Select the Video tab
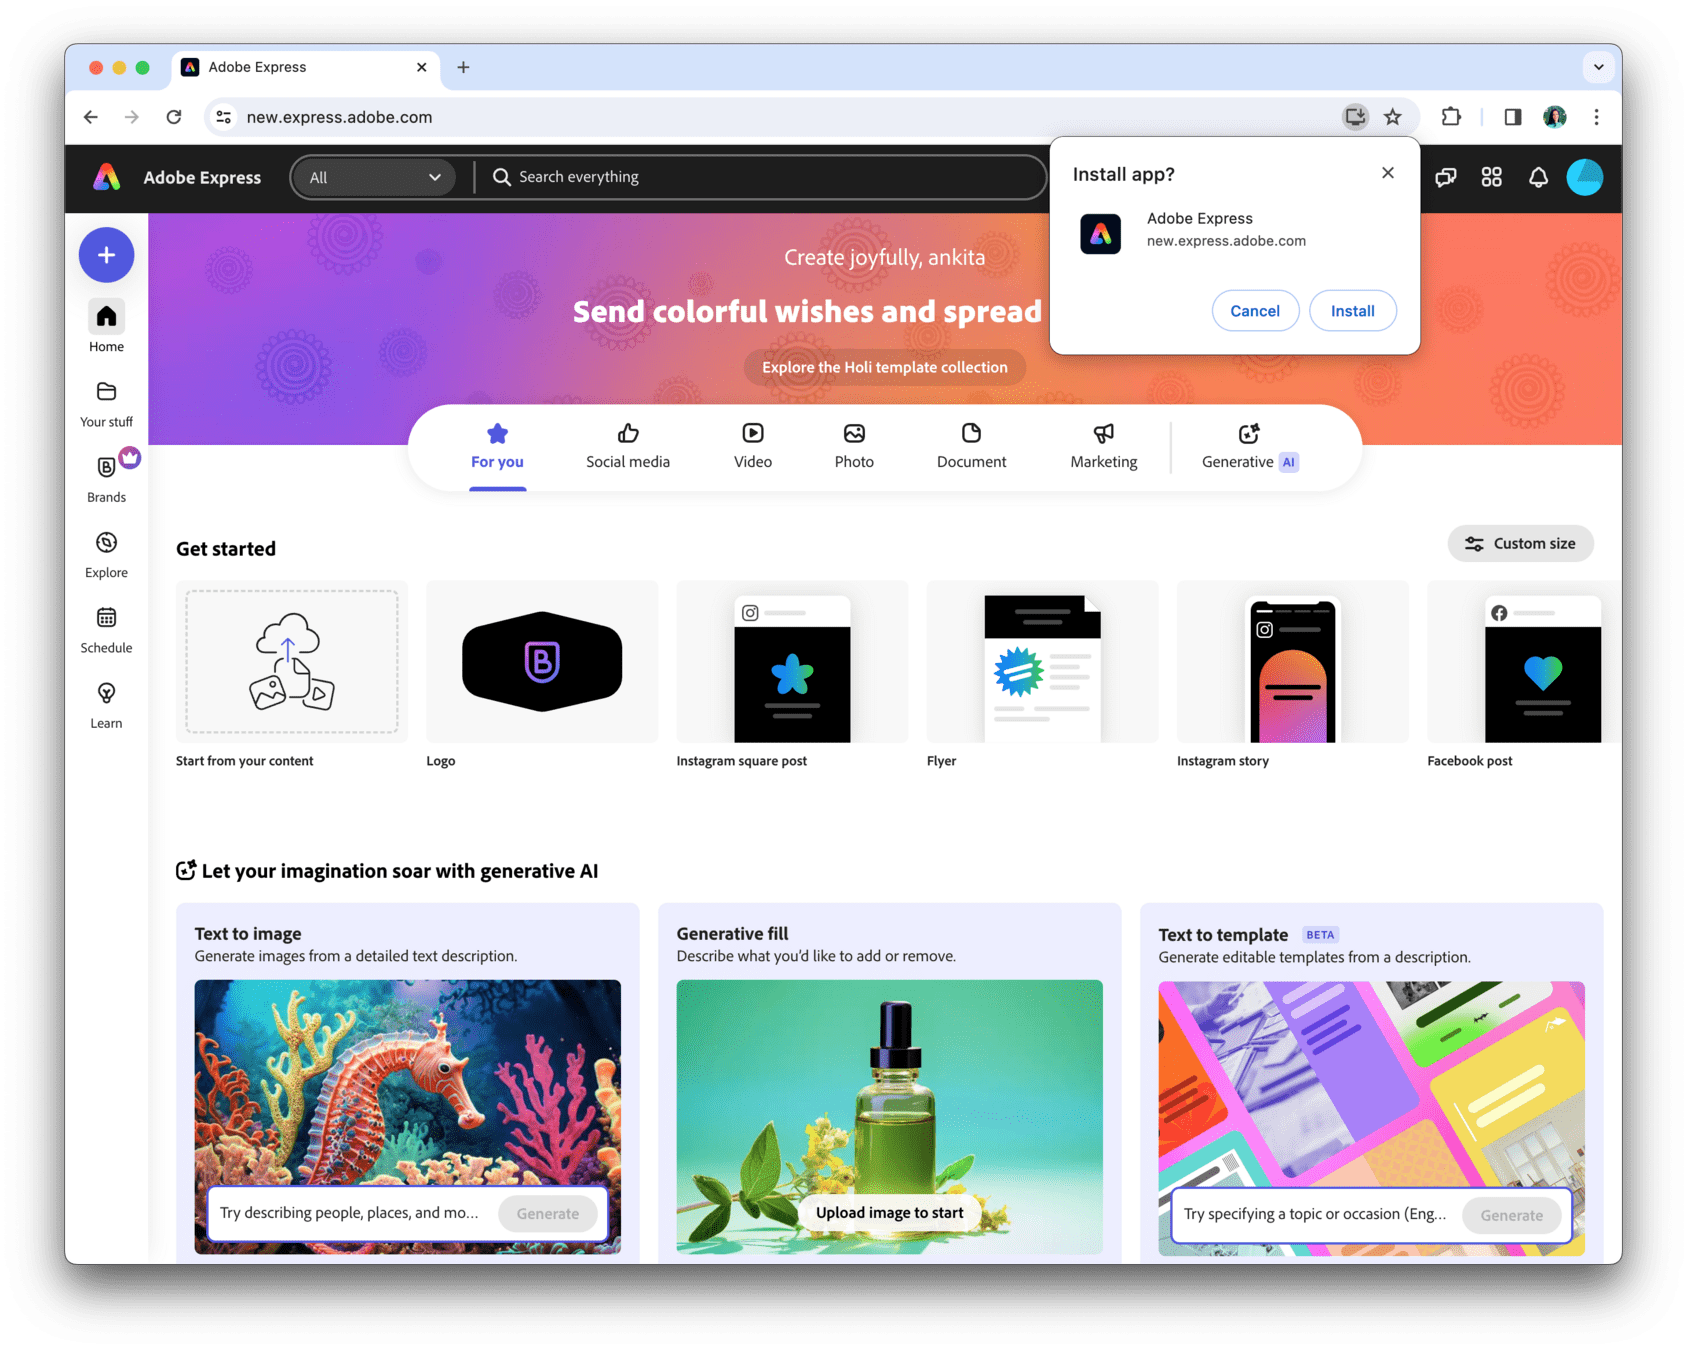Screen dimensions: 1687x1350 tap(753, 447)
